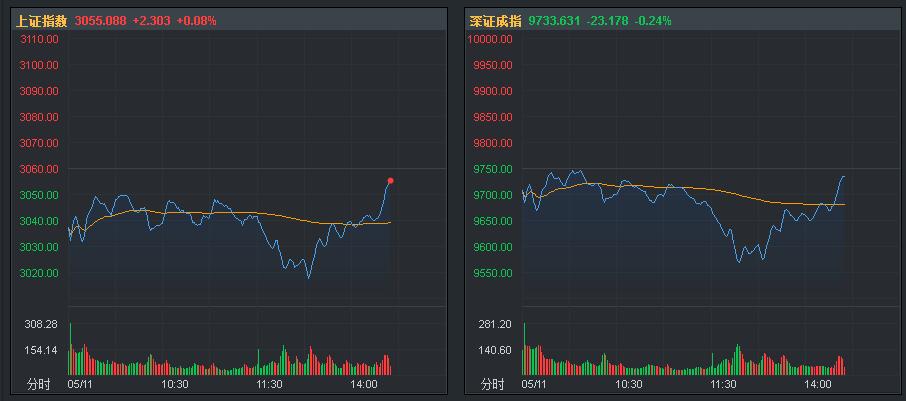The width and height of the screenshot is (906, 401).
Task: Click the 分时 label under Shanghai chart
Action: point(39,384)
